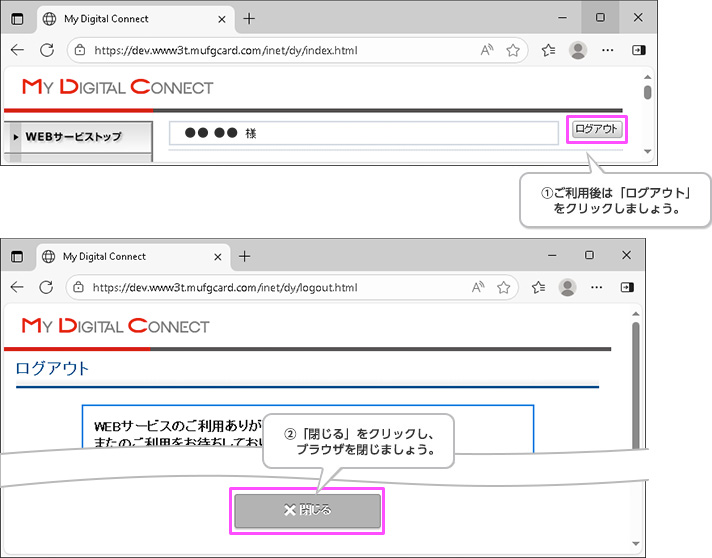712x558 pixels.
Task: Open the favorites list in the logout.html window
Action: [539, 287]
